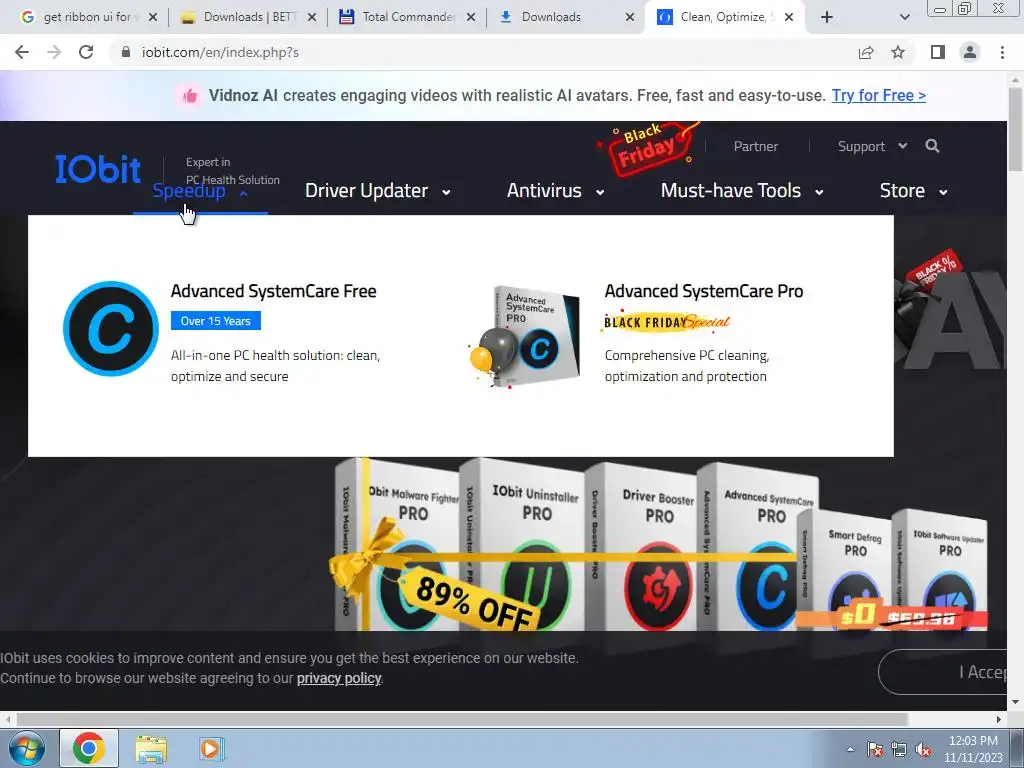This screenshot has height=768, width=1024.
Task: Open the Partner link
Action: (756, 146)
